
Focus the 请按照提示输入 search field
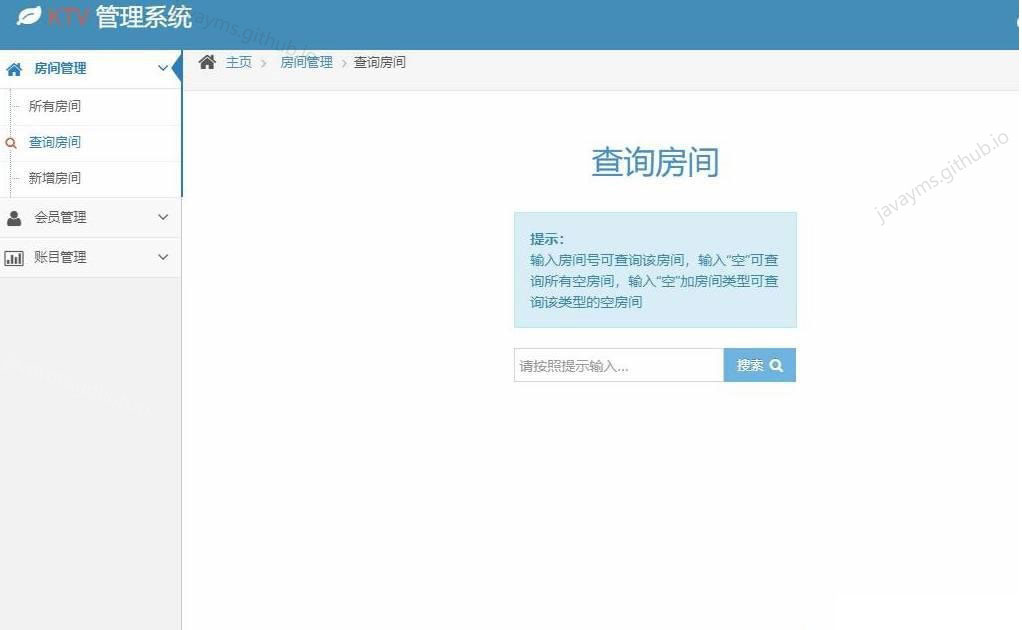pyautogui.click(x=619, y=365)
